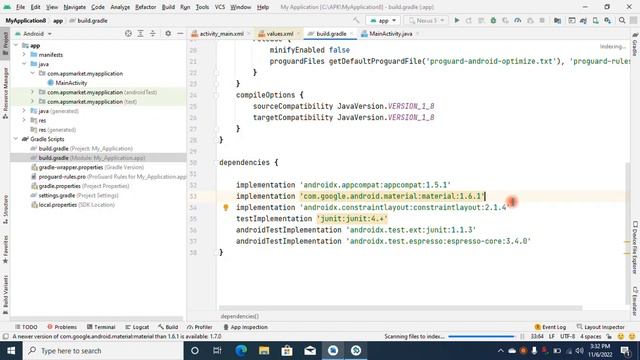Open Microsoft Store from taskbar
The image size is (640, 360).
pos(287,351)
